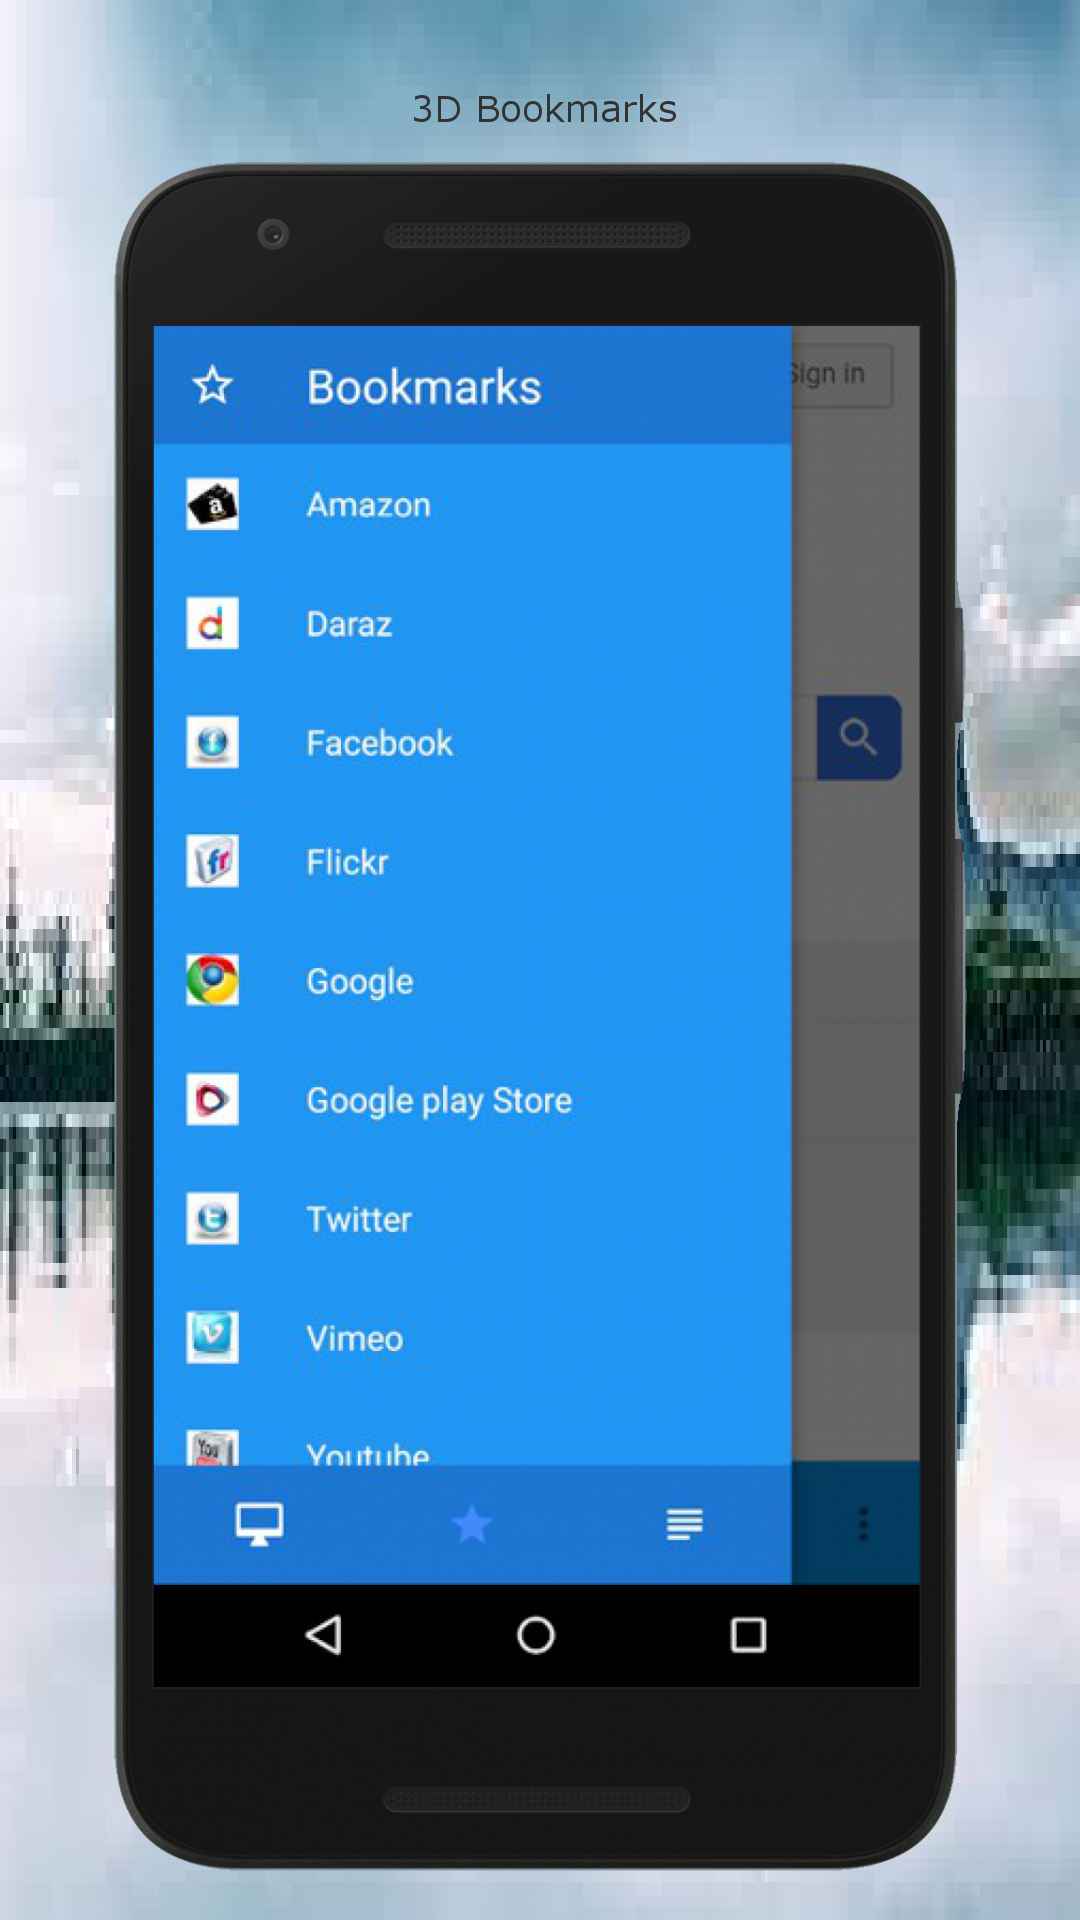Select the Amazon bookmark label
1080x1920 pixels.
coord(369,505)
